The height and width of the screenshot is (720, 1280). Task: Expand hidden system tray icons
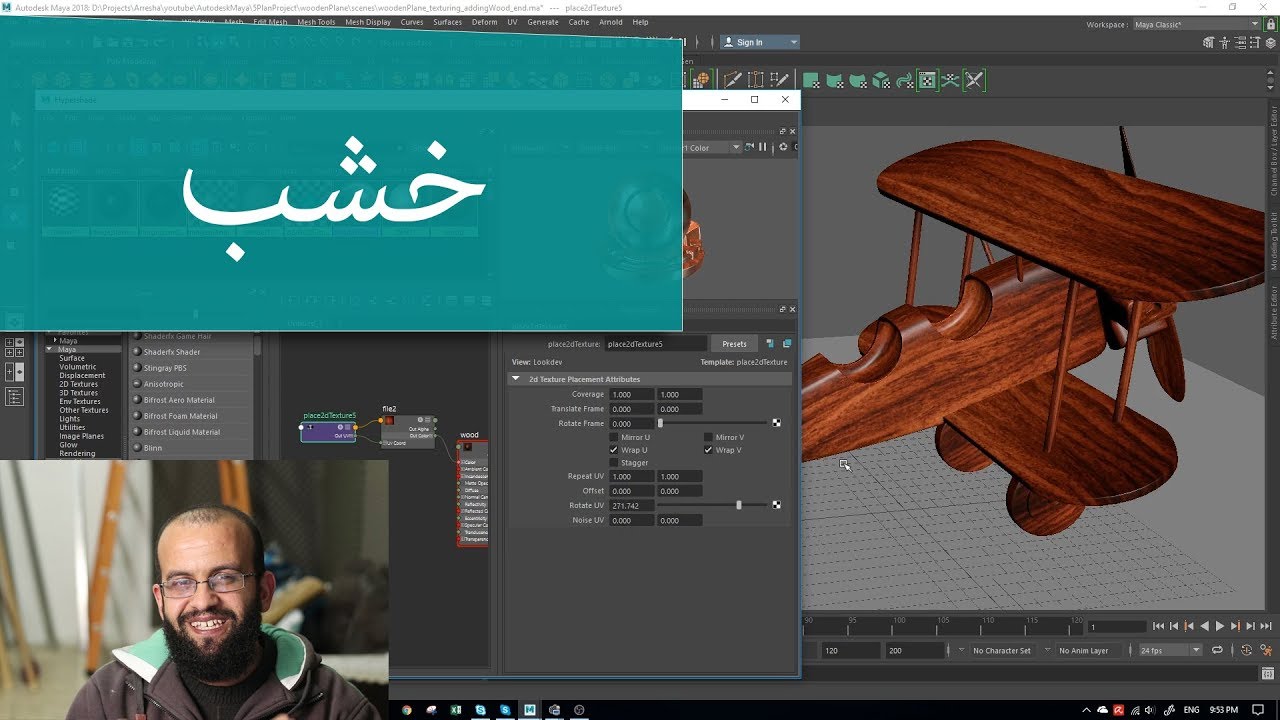coord(1086,710)
